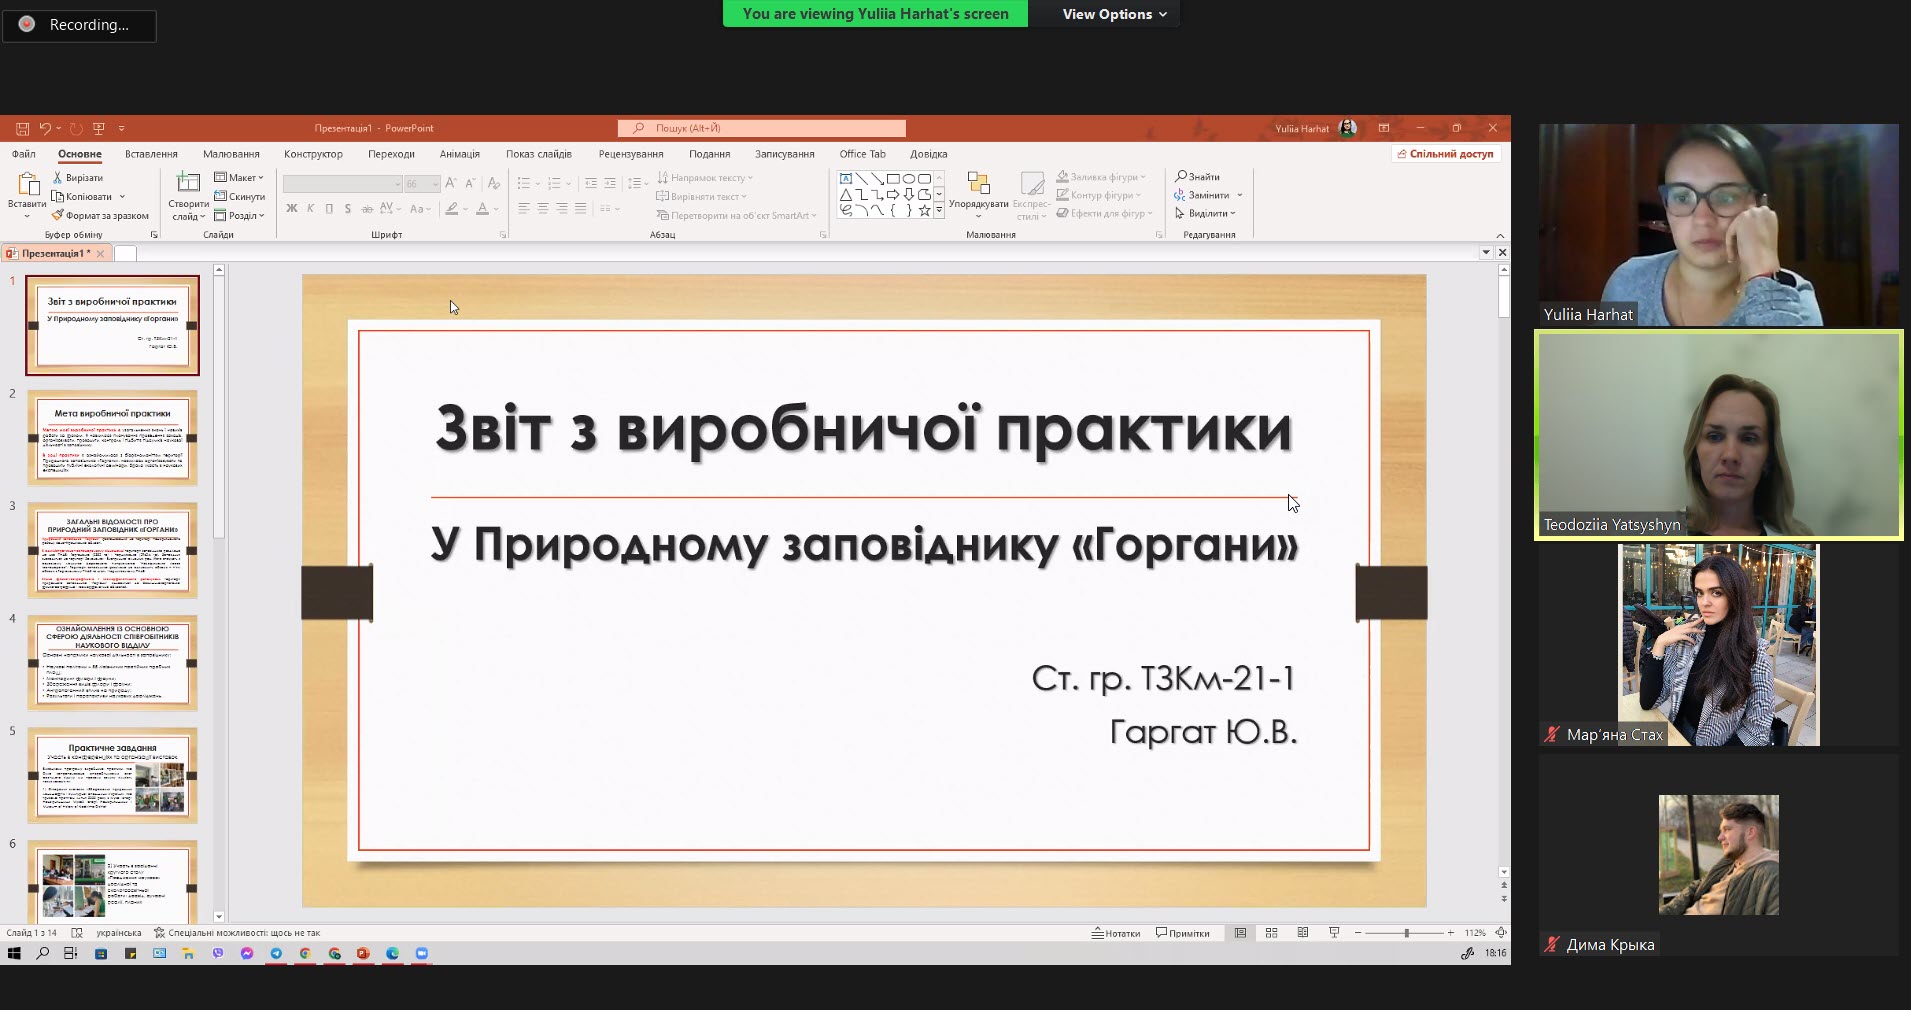Select the star shape in shapes gallery
This screenshot has height=1010, width=1911.
point(924,211)
